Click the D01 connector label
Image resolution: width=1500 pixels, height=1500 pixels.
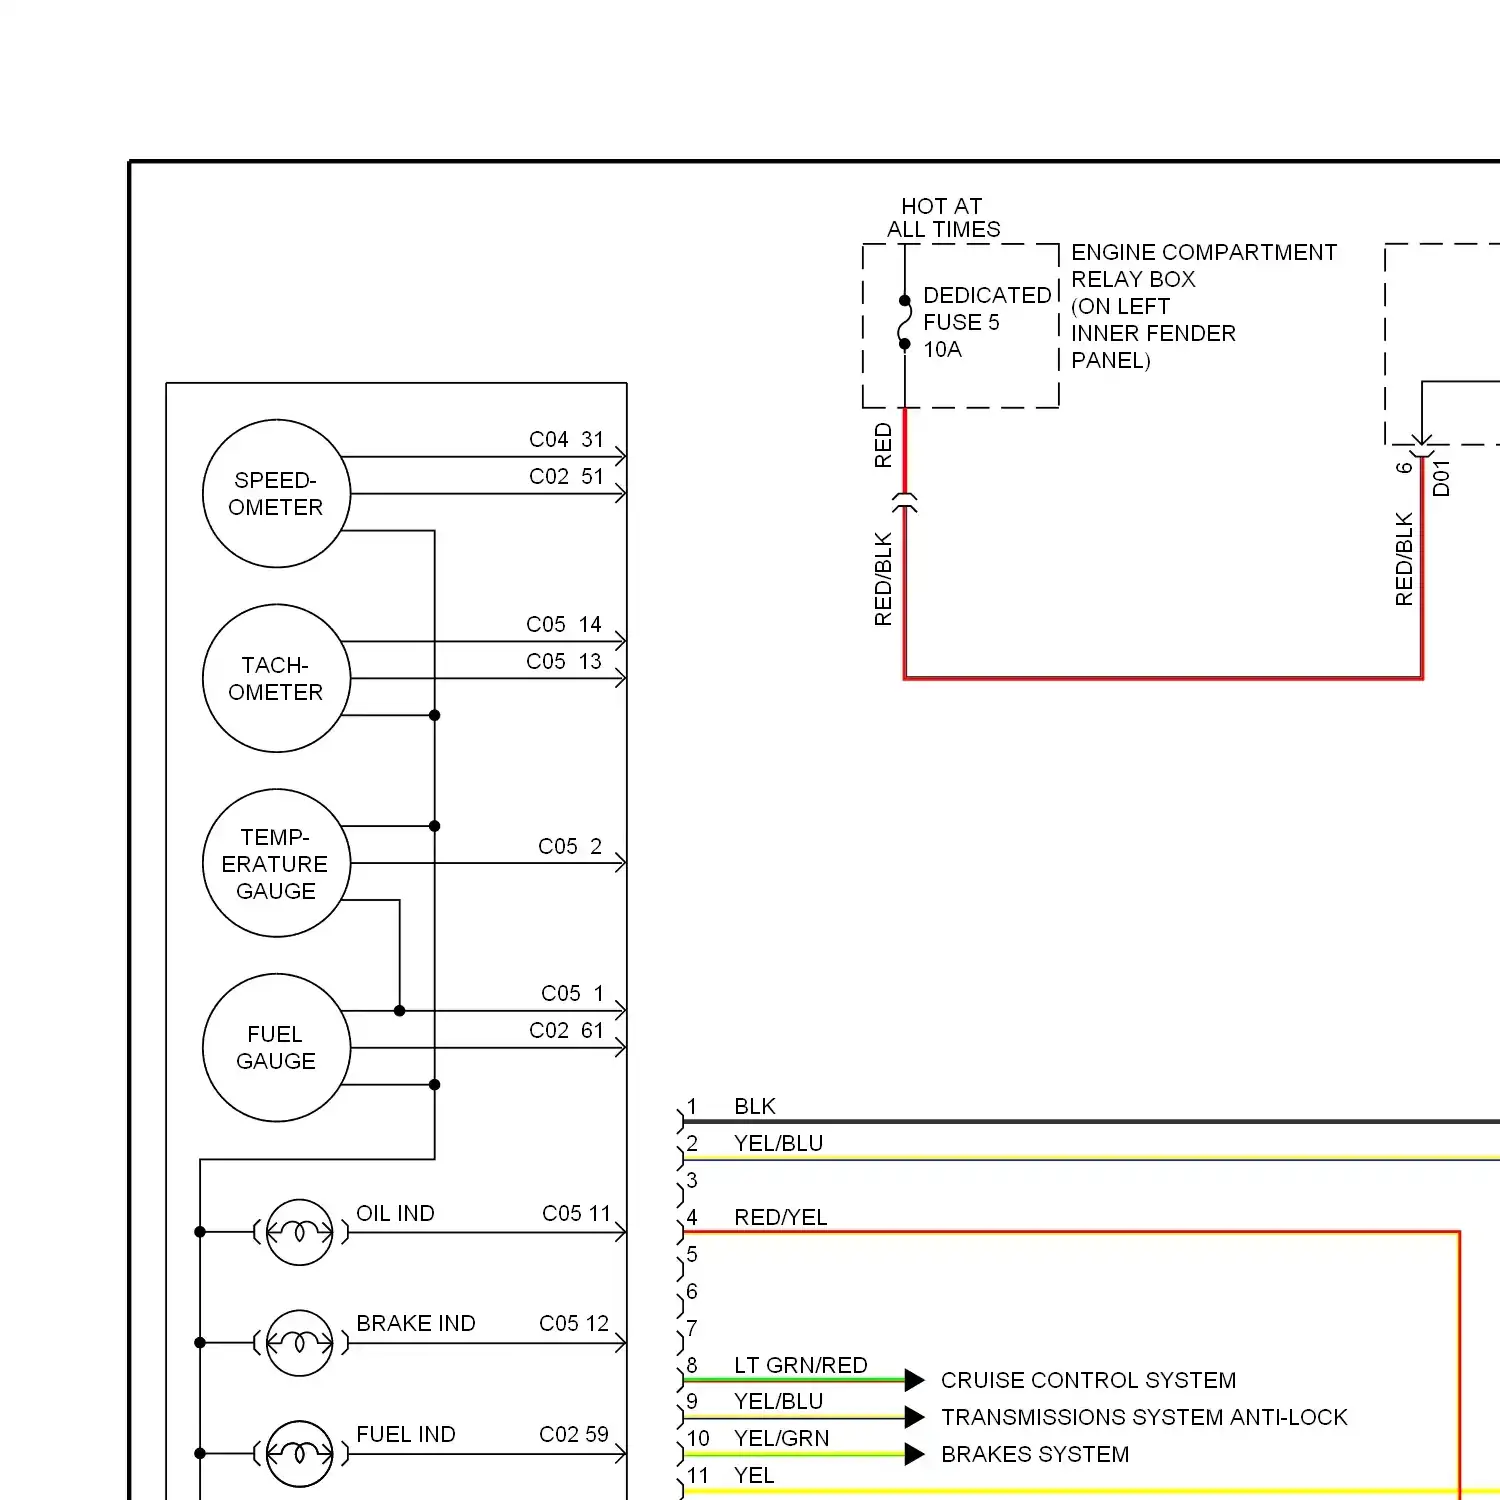pyautogui.click(x=1441, y=478)
